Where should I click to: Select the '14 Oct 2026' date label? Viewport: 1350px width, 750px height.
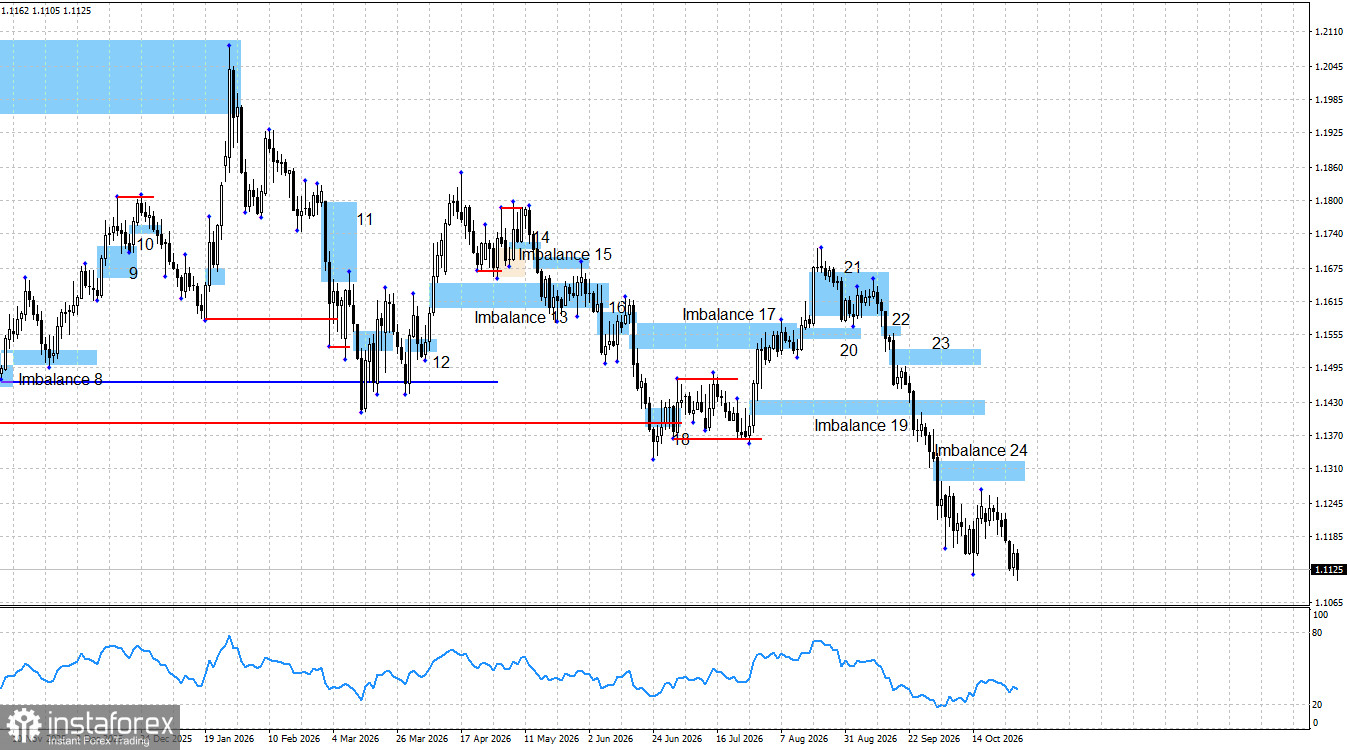(x=997, y=738)
